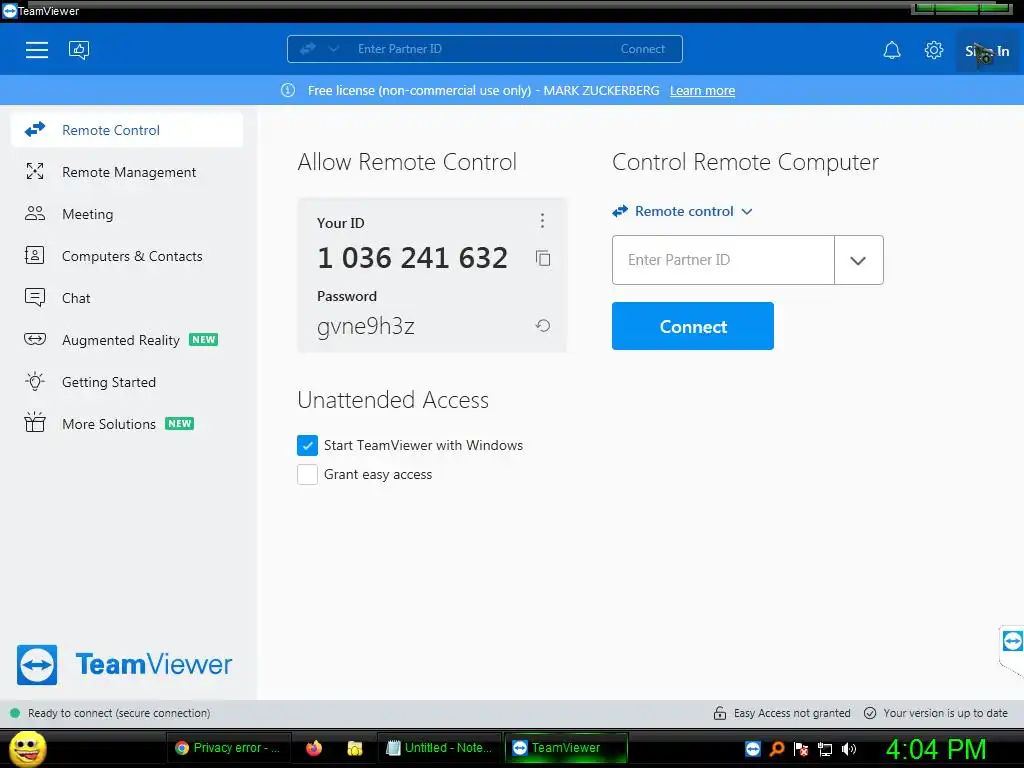
Task: Uncheck Start TeamViewer with Windows
Action: pos(307,445)
